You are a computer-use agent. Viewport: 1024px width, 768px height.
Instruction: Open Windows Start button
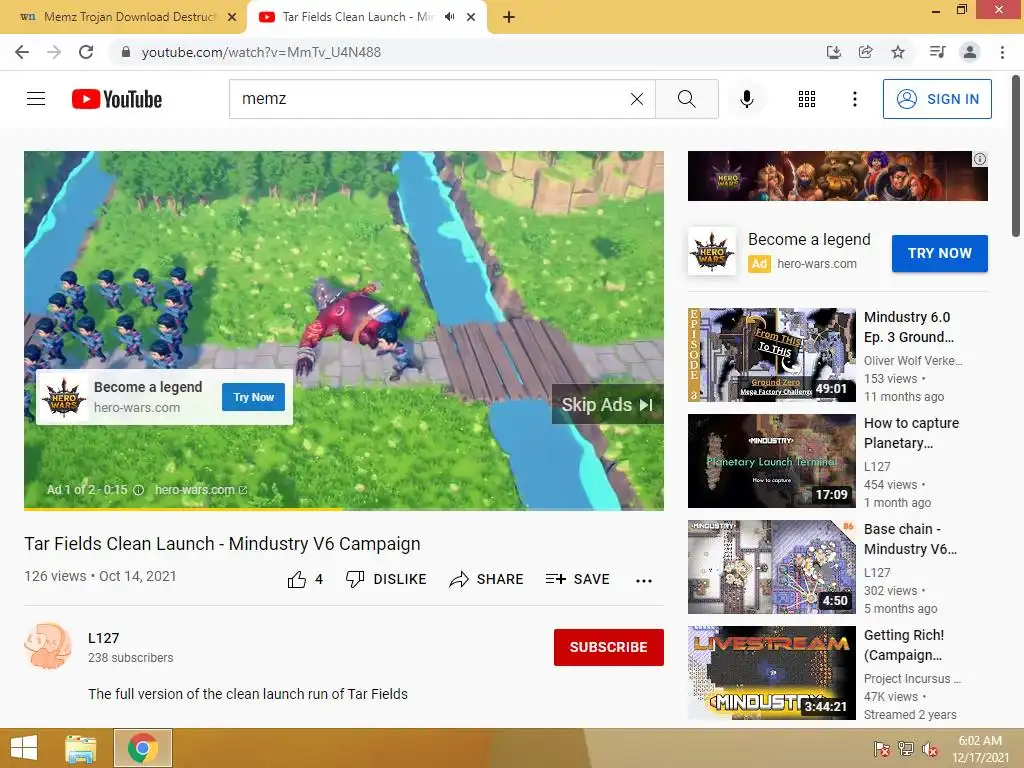[x=24, y=748]
